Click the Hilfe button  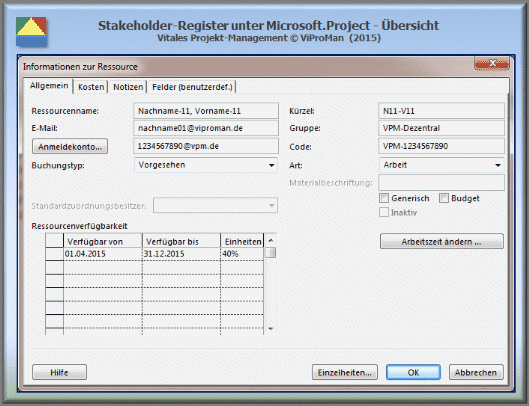click(x=59, y=372)
